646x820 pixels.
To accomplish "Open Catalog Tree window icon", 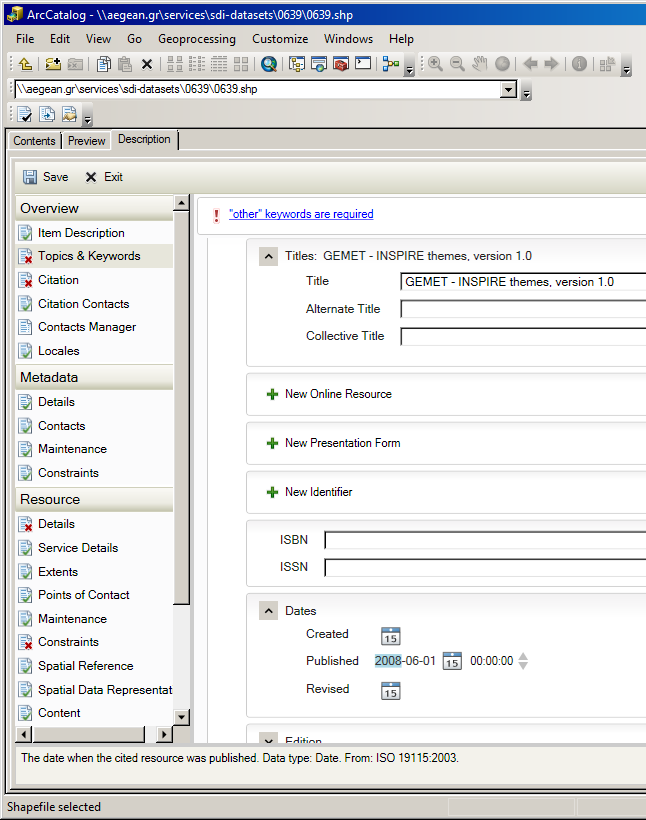I will coord(297,64).
